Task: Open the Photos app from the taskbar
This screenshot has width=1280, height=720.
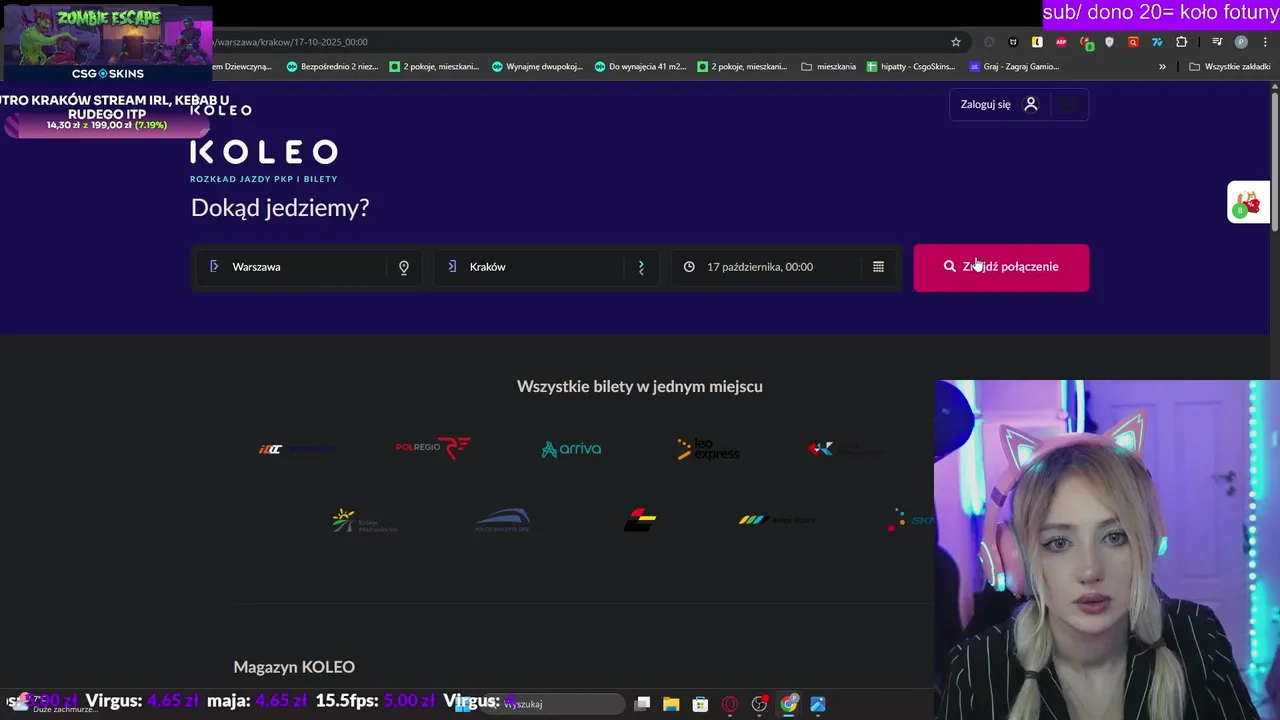Action: click(x=818, y=704)
